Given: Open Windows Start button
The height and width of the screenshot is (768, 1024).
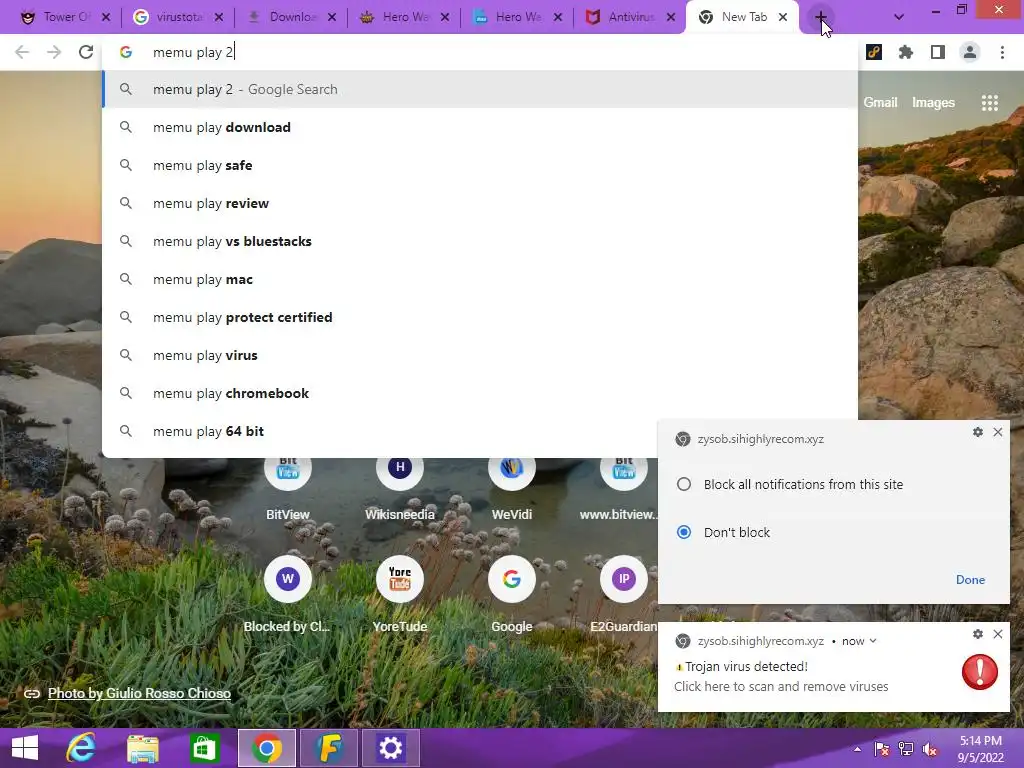Looking at the screenshot, I should pos(25,748).
